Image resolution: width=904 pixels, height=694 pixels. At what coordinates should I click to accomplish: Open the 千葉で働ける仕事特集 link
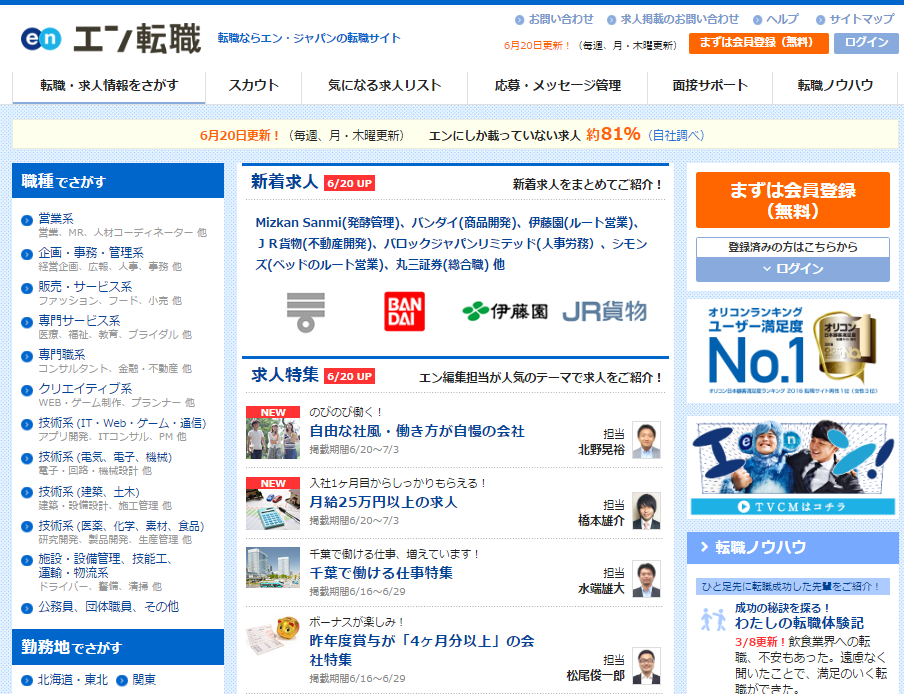(381, 573)
